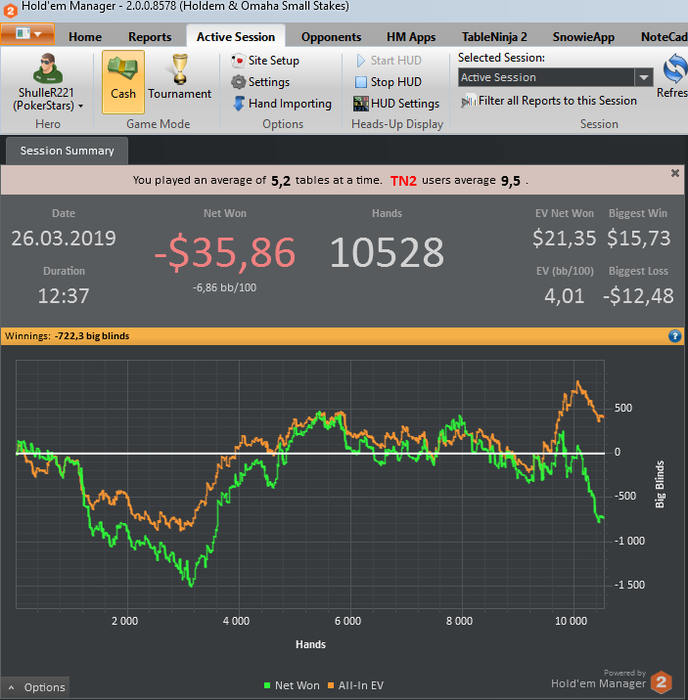Click the Duration value 12:37
The width and height of the screenshot is (688, 700).
63,296
